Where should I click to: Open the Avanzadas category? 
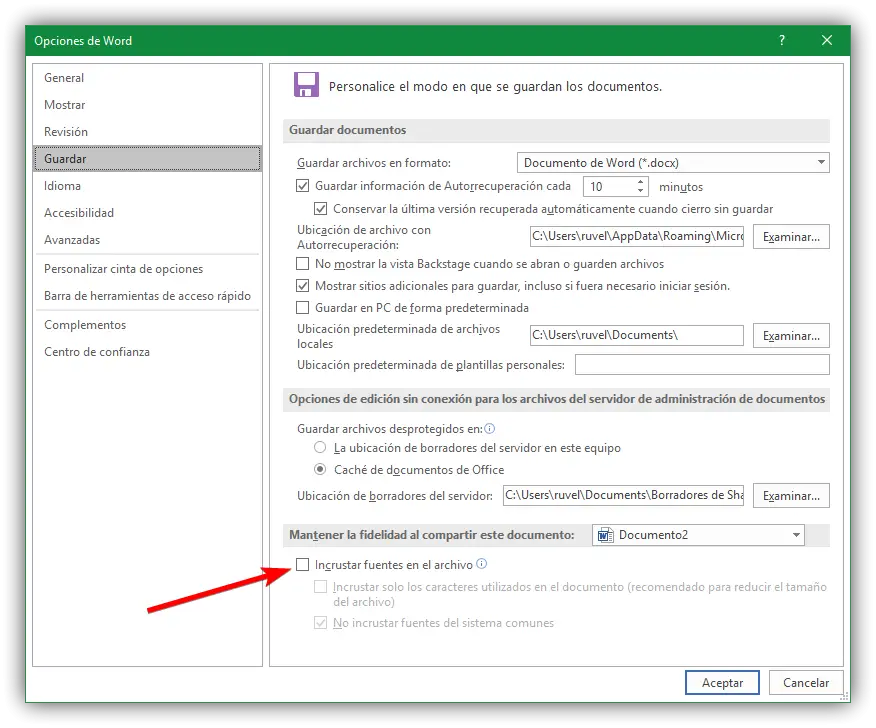pyautogui.click(x=147, y=239)
